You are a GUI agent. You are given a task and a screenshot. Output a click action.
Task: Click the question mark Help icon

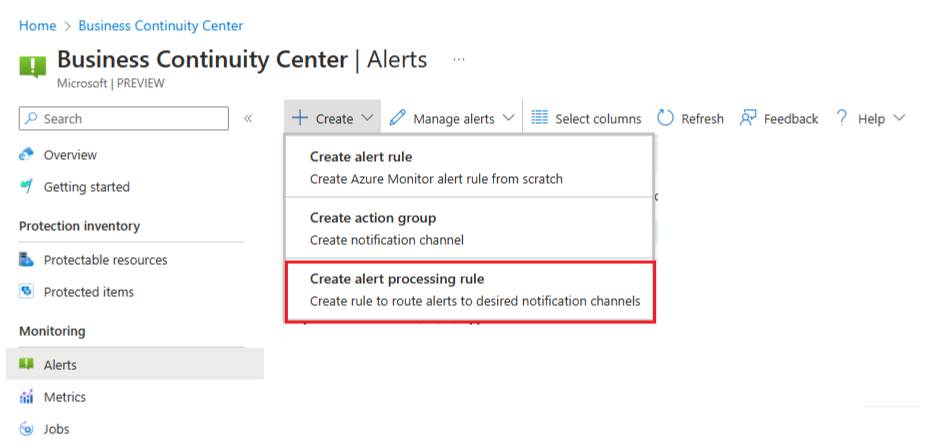click(x=841, y=118)
